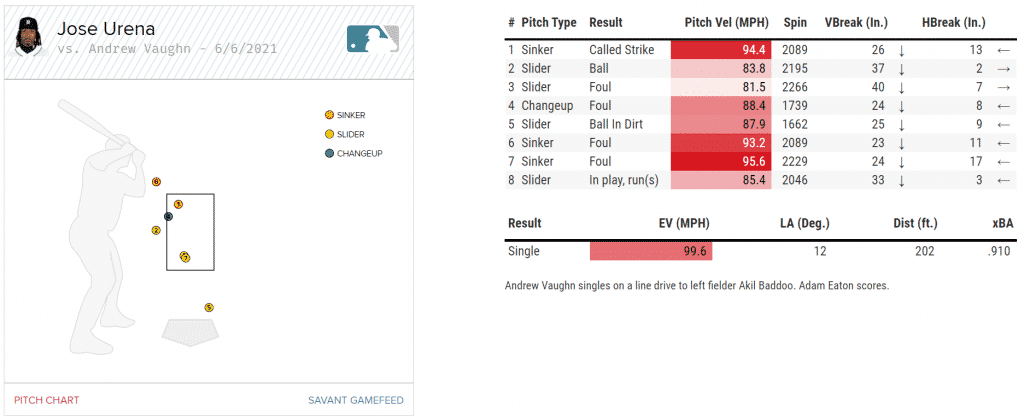Click the Sinker legend color dot
This screenshot has width=1024, height=419.
329,116
